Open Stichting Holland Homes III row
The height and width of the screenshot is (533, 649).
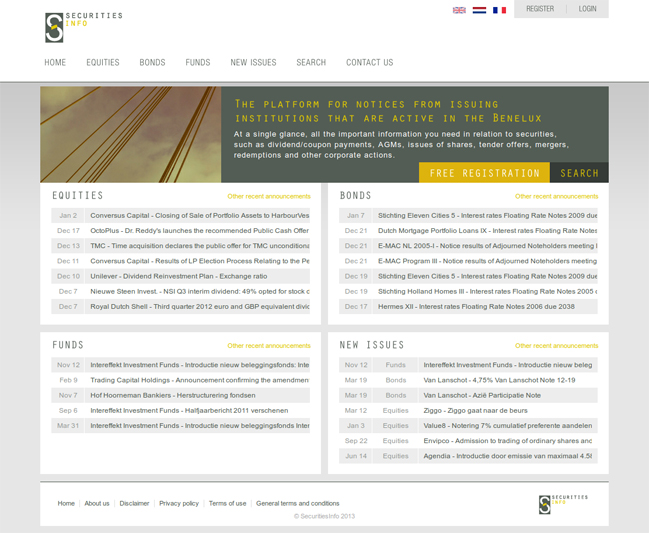tap(468, 291)
